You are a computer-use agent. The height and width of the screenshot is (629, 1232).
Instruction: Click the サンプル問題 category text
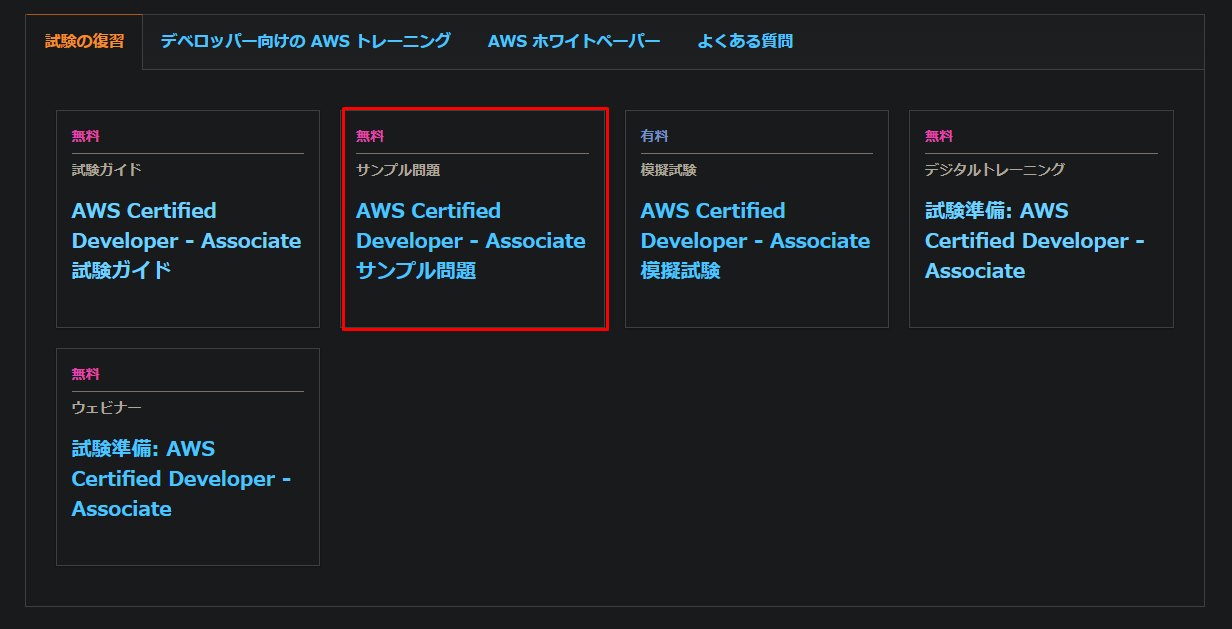398,170
